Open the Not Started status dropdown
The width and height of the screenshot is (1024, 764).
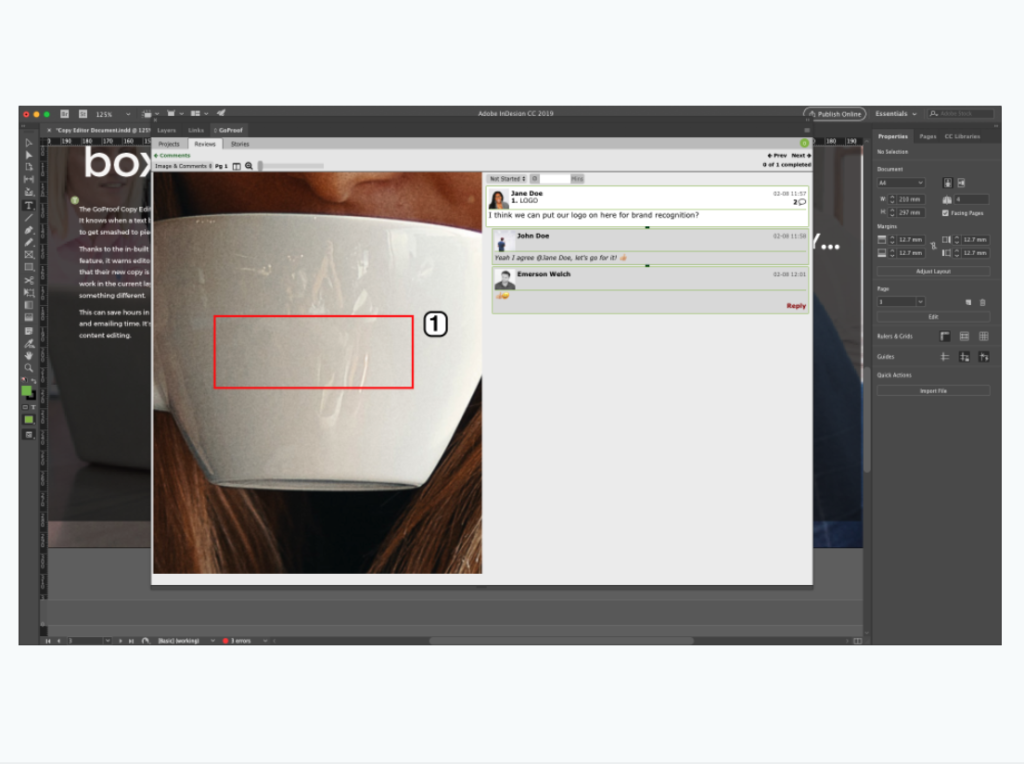(x=505, y=178)
